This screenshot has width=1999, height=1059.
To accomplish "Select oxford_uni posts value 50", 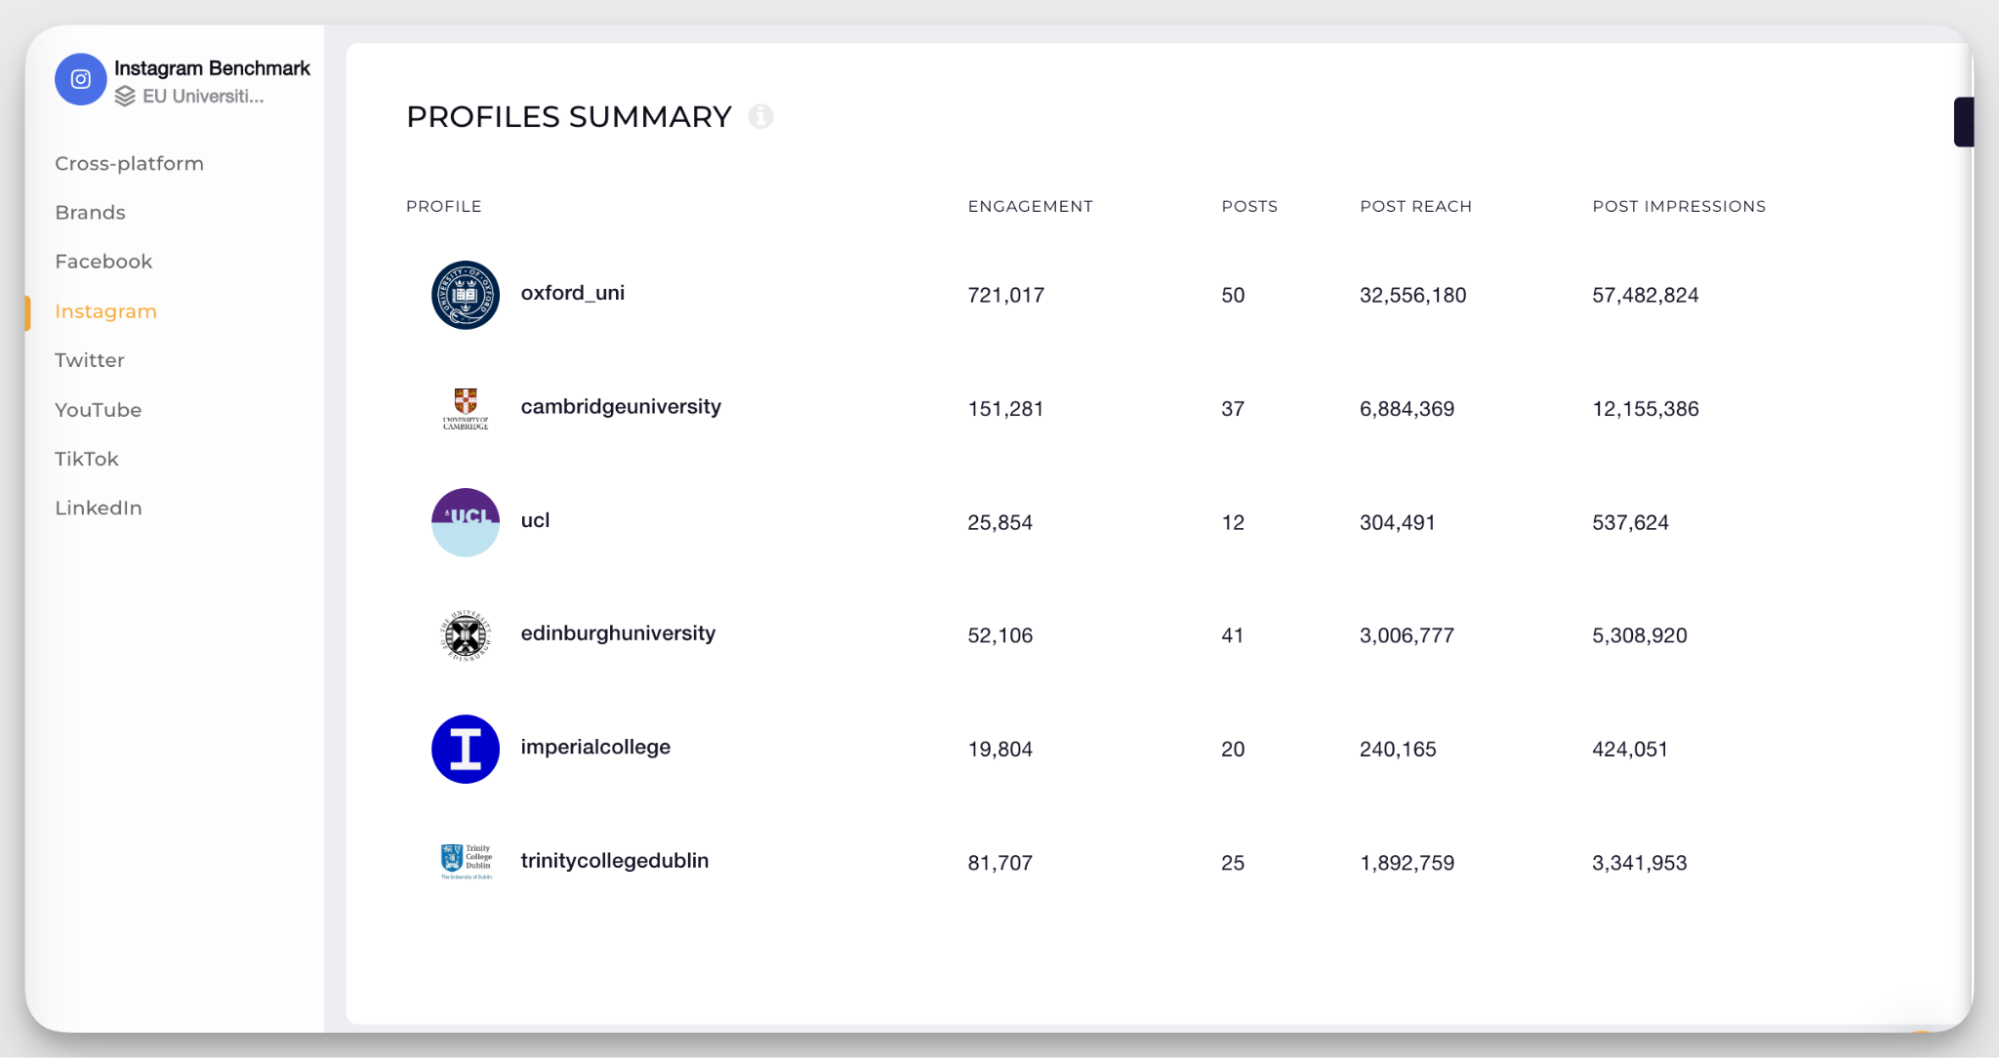I will [x=1233, y=295].
